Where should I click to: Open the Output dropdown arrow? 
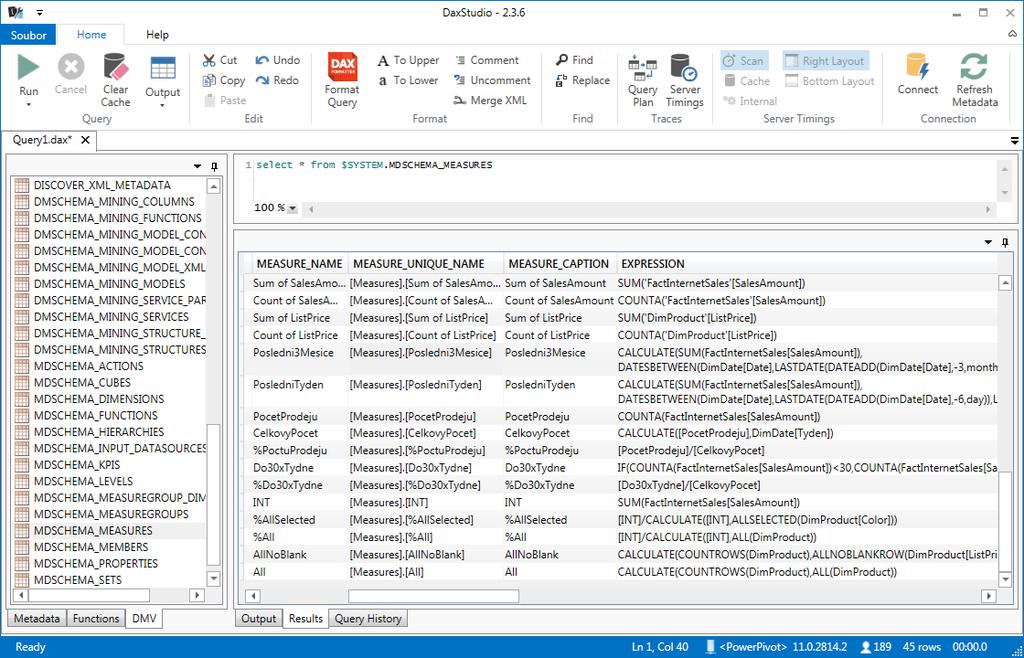click(162, 106)
